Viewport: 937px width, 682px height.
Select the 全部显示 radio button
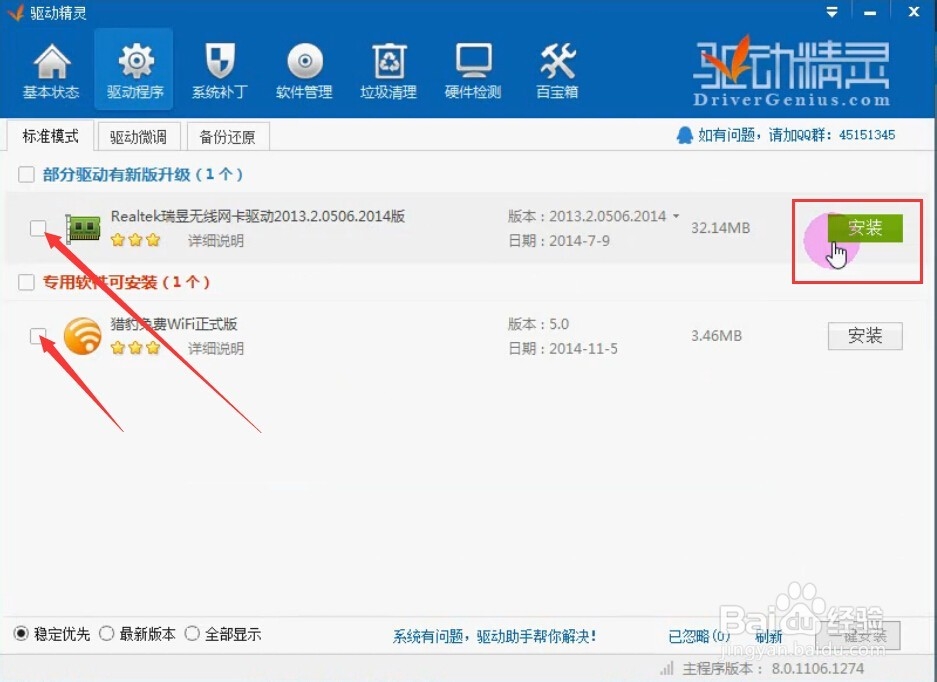[x=192, y=634]
